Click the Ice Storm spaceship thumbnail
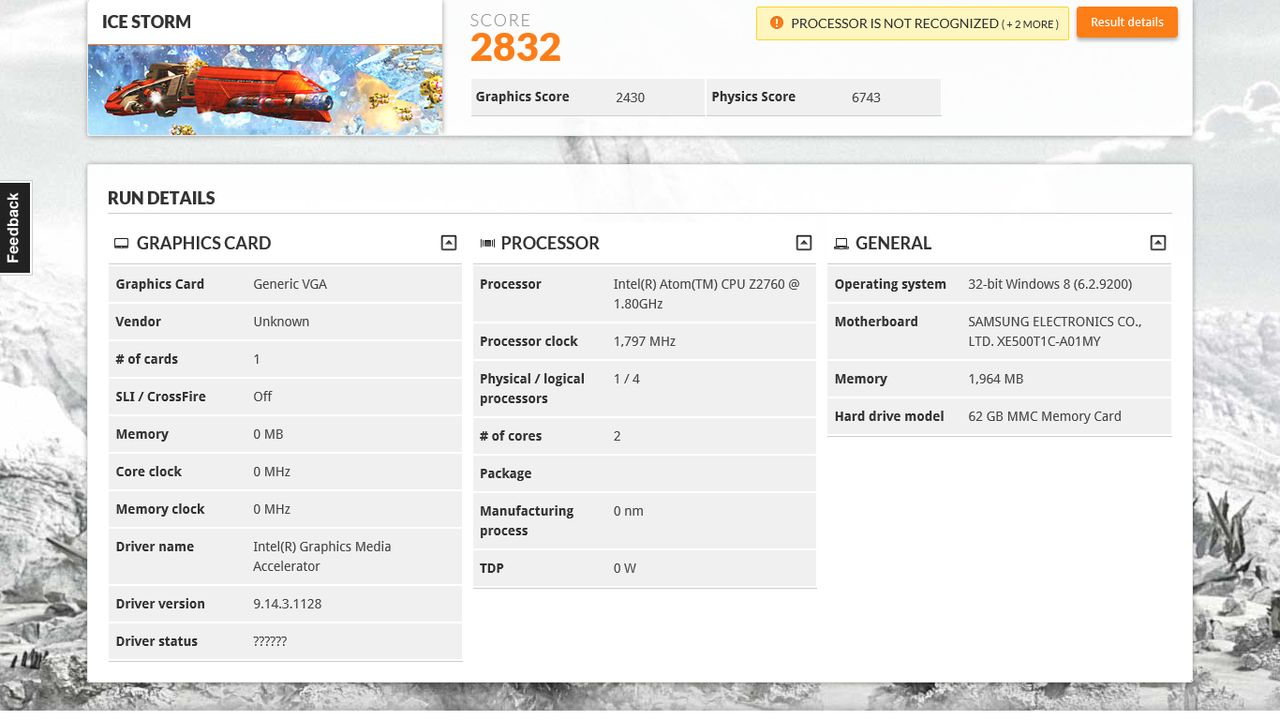Image resolution: width=1280 pixels, height=720 pixels. click(x=265, y=90)
